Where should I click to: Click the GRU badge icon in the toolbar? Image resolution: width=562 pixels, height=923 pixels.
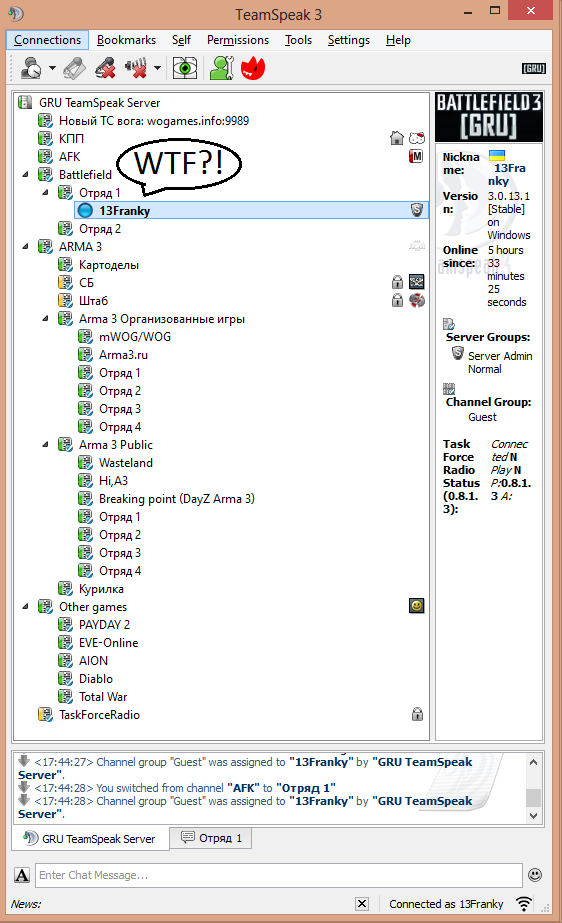pos(534,68)
